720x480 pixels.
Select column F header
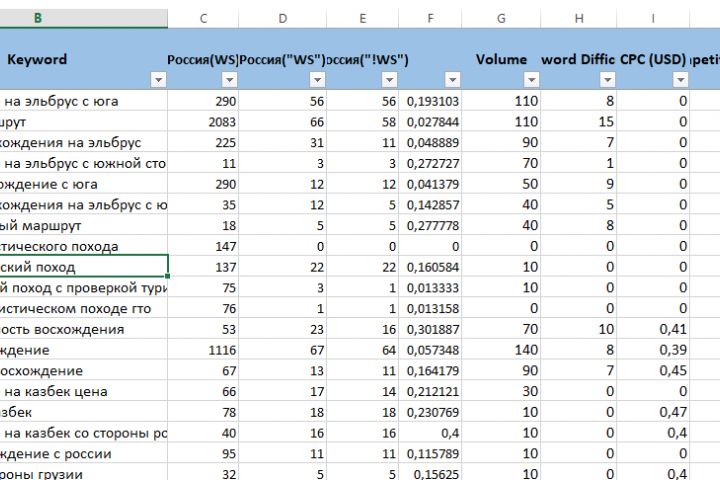pos(430,18)
